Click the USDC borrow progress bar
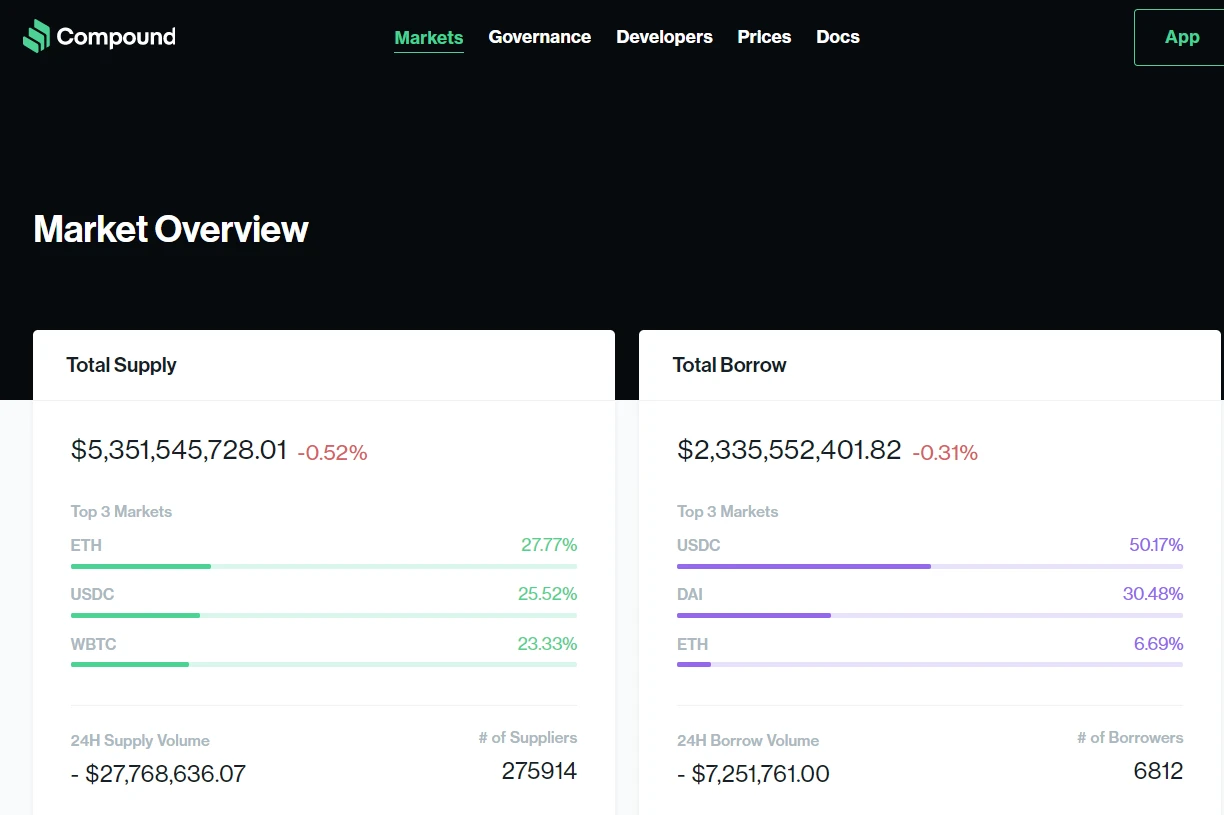The image size is (1224, 815). pyautogui.click(x=930, y=566)
